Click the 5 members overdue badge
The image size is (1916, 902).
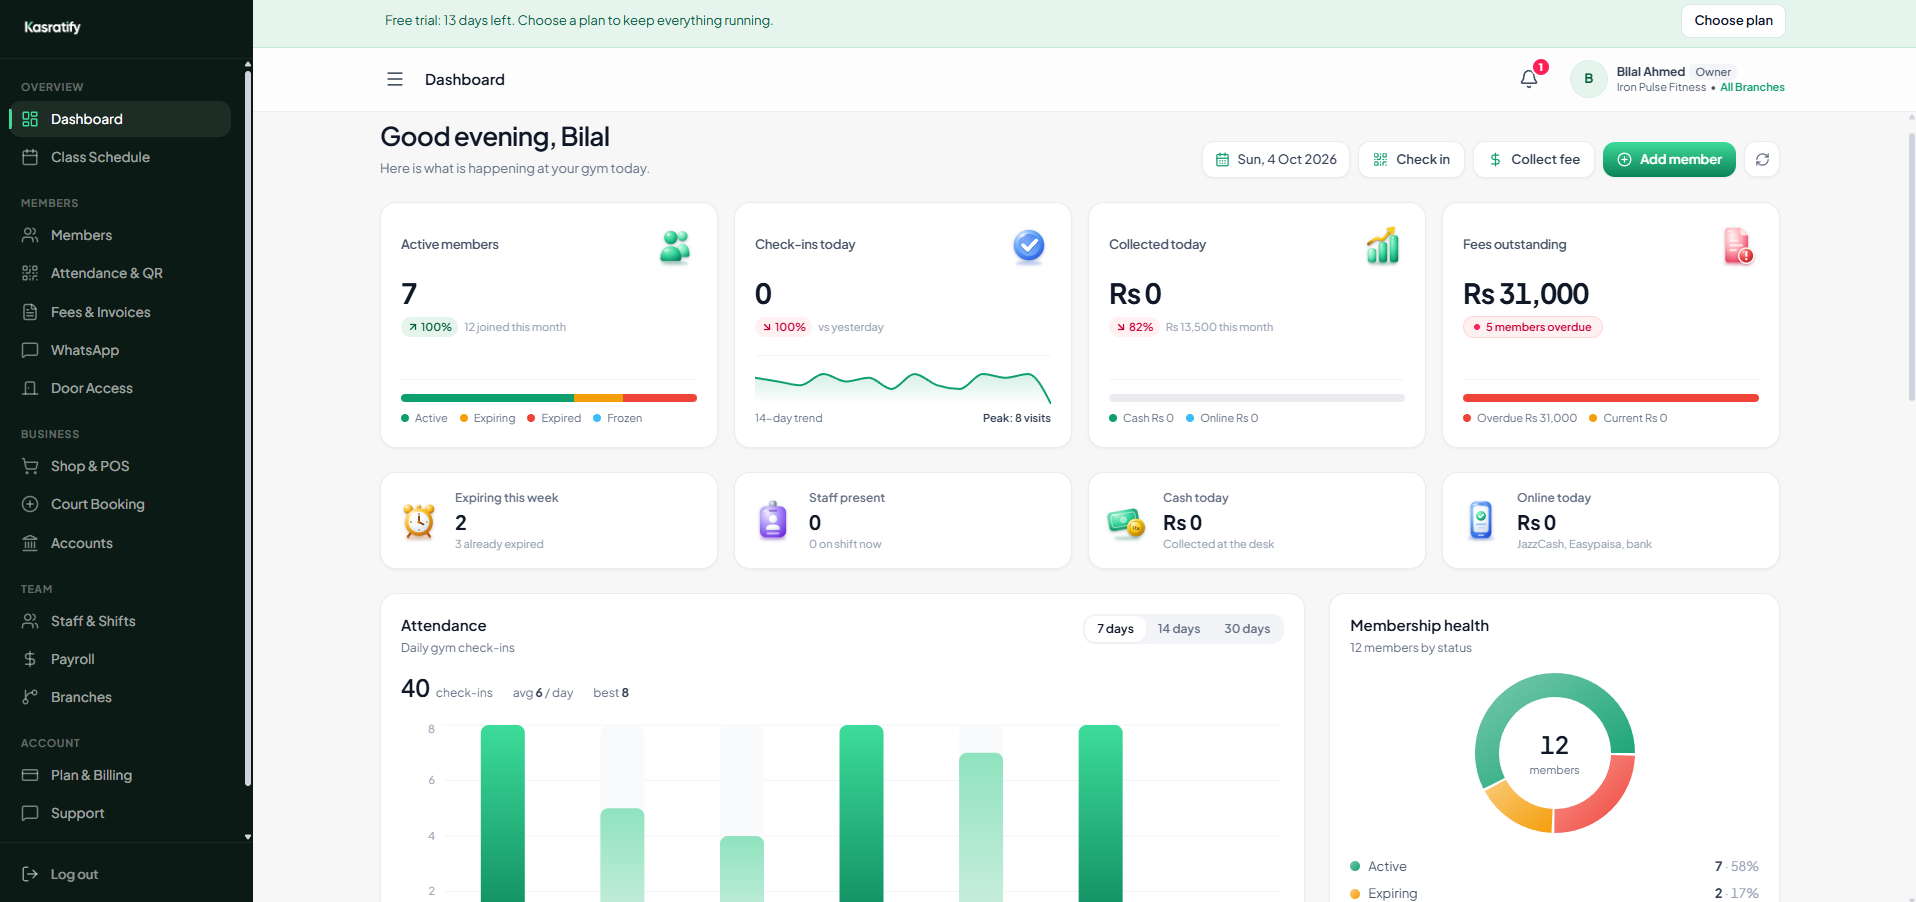tap(1532, 327)
